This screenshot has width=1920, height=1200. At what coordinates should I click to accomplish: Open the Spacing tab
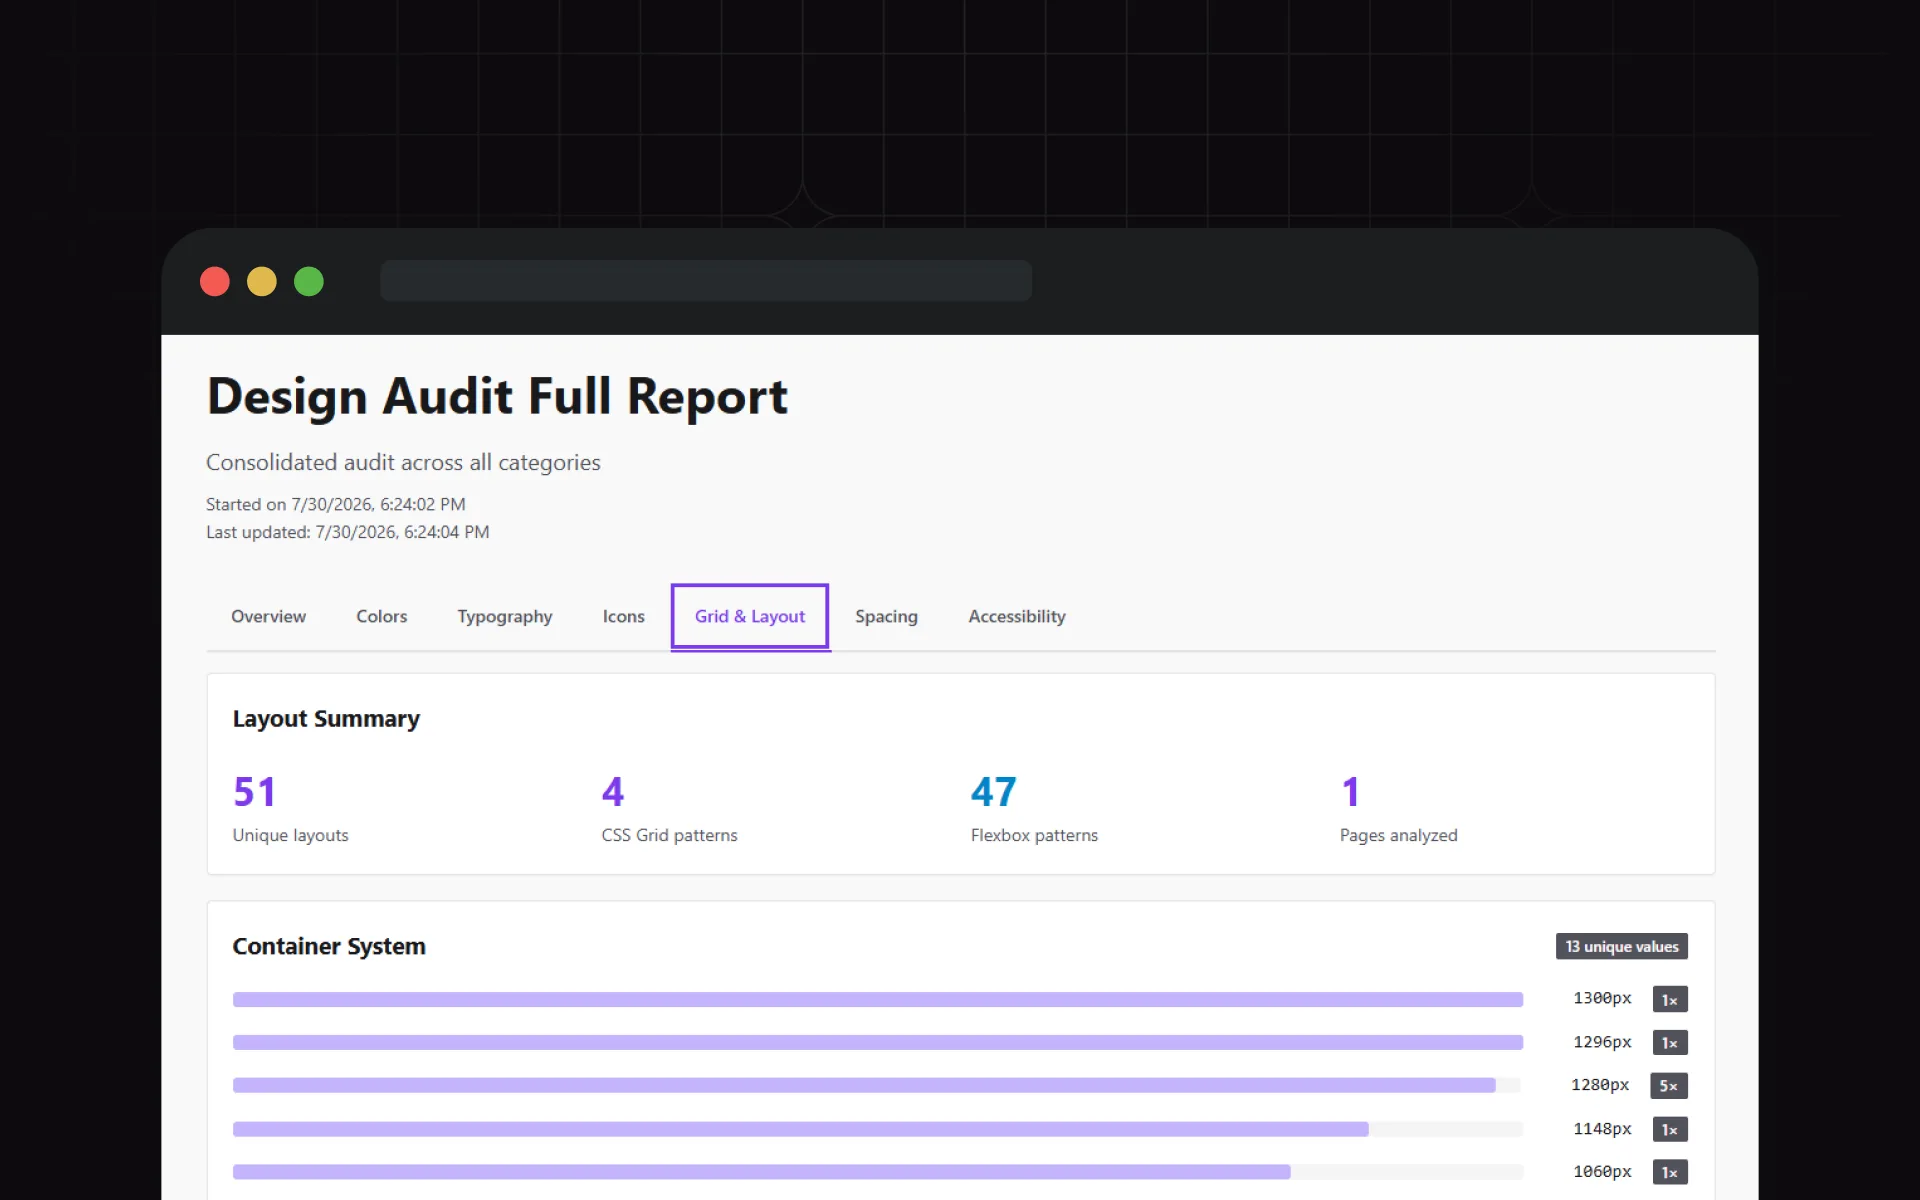pyautogui.click(x=886, y=616)
